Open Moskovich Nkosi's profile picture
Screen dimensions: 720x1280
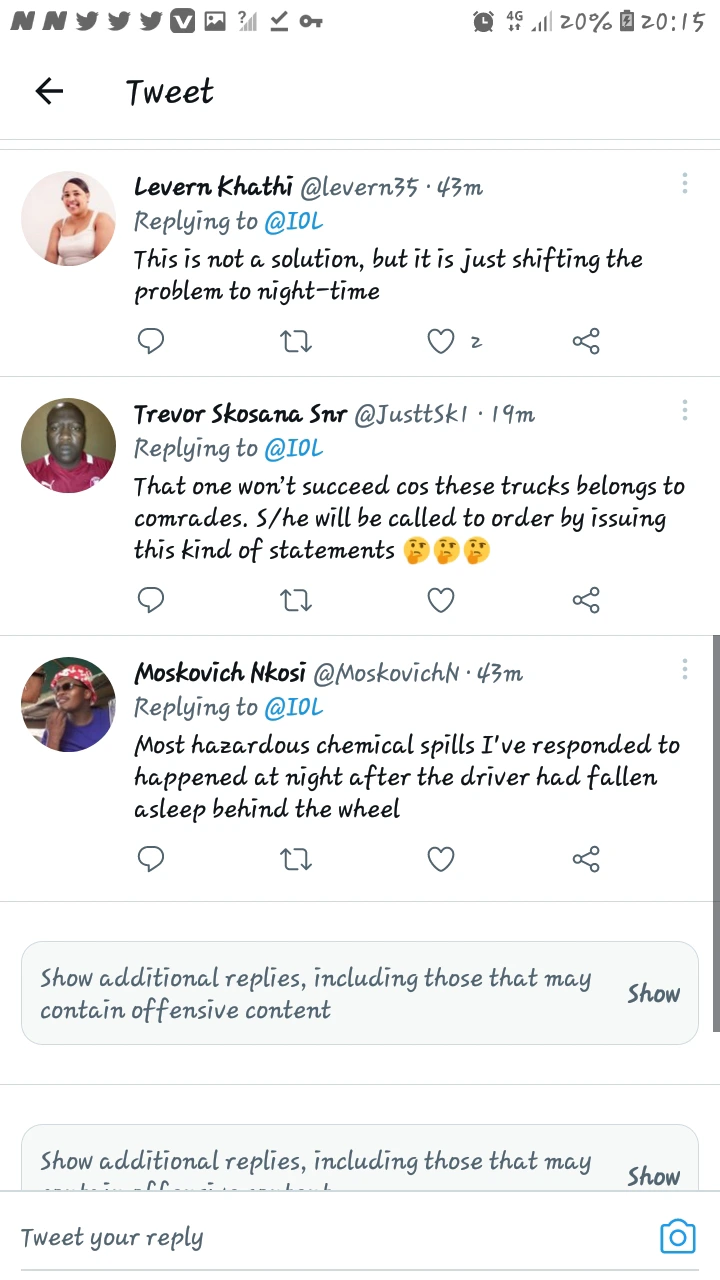click(68, 704)
